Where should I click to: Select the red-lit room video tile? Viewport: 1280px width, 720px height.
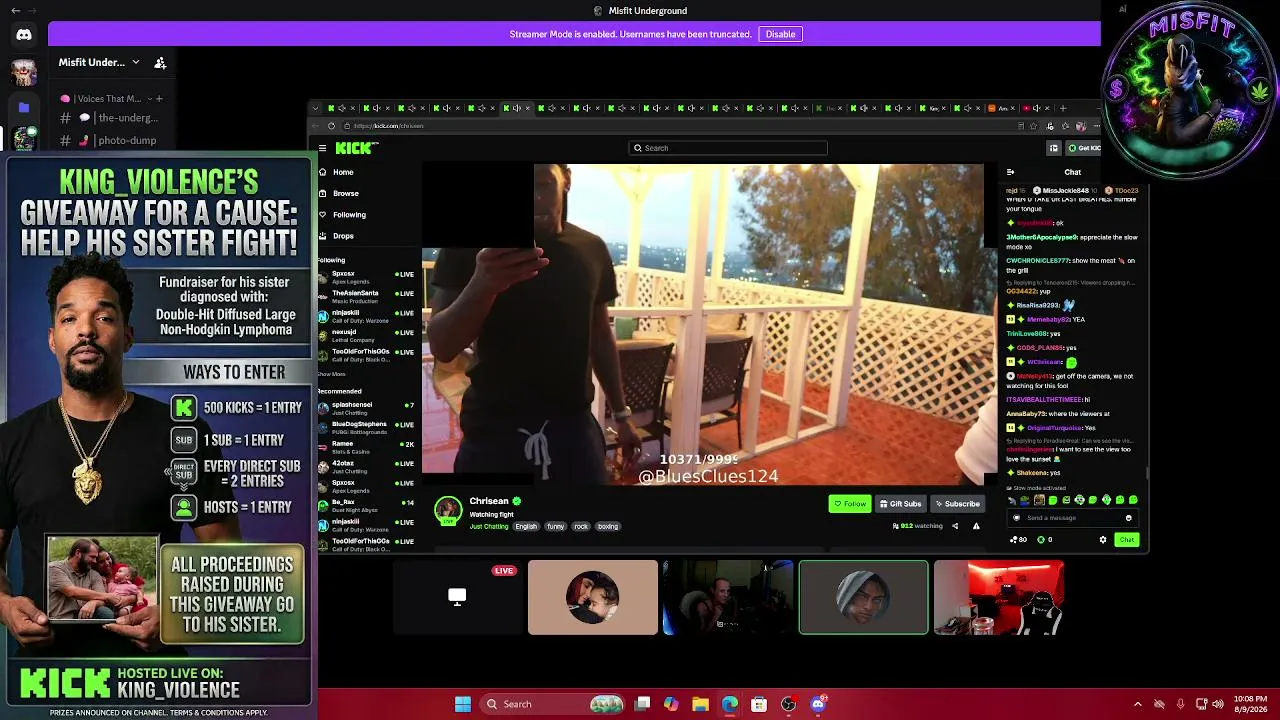click(999, 597)
